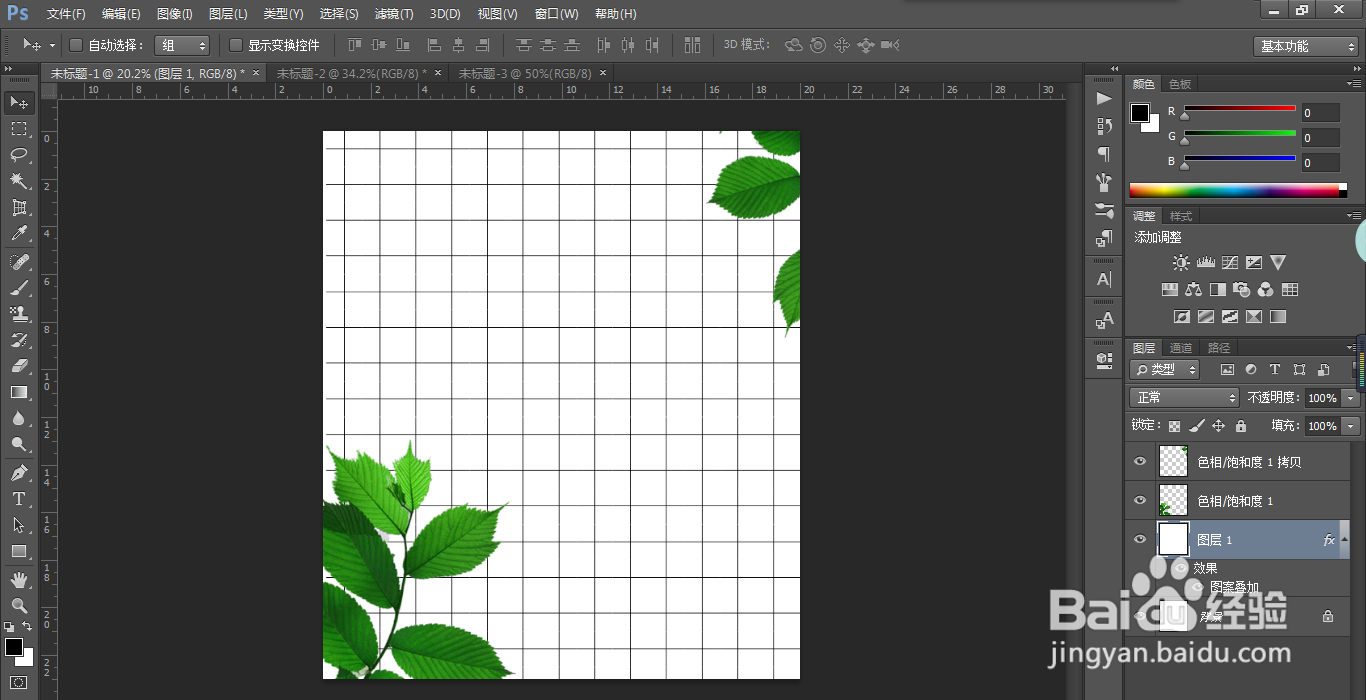1366x700 pixels.
Task: Pick the Eyedropper tool
Action: tap(19, 234)
